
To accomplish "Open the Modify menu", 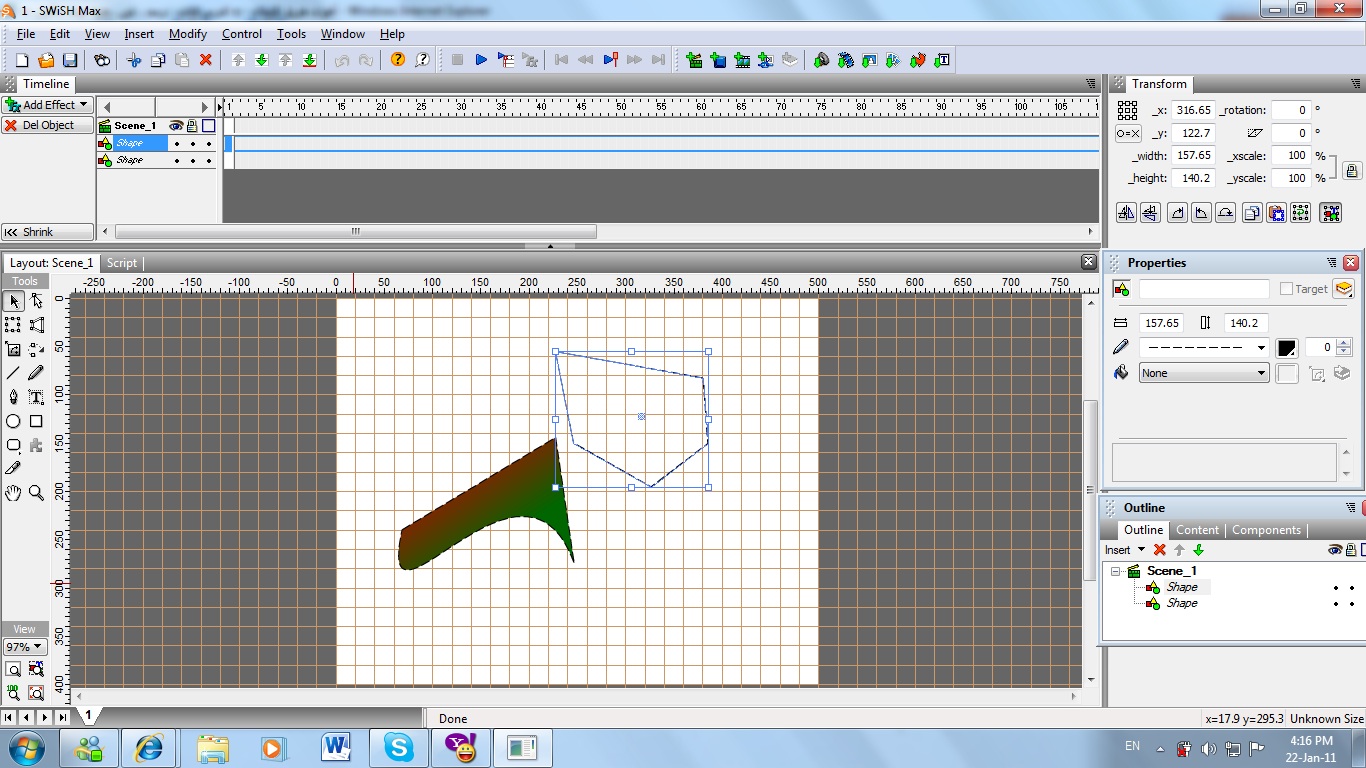I will coord(188,34).
